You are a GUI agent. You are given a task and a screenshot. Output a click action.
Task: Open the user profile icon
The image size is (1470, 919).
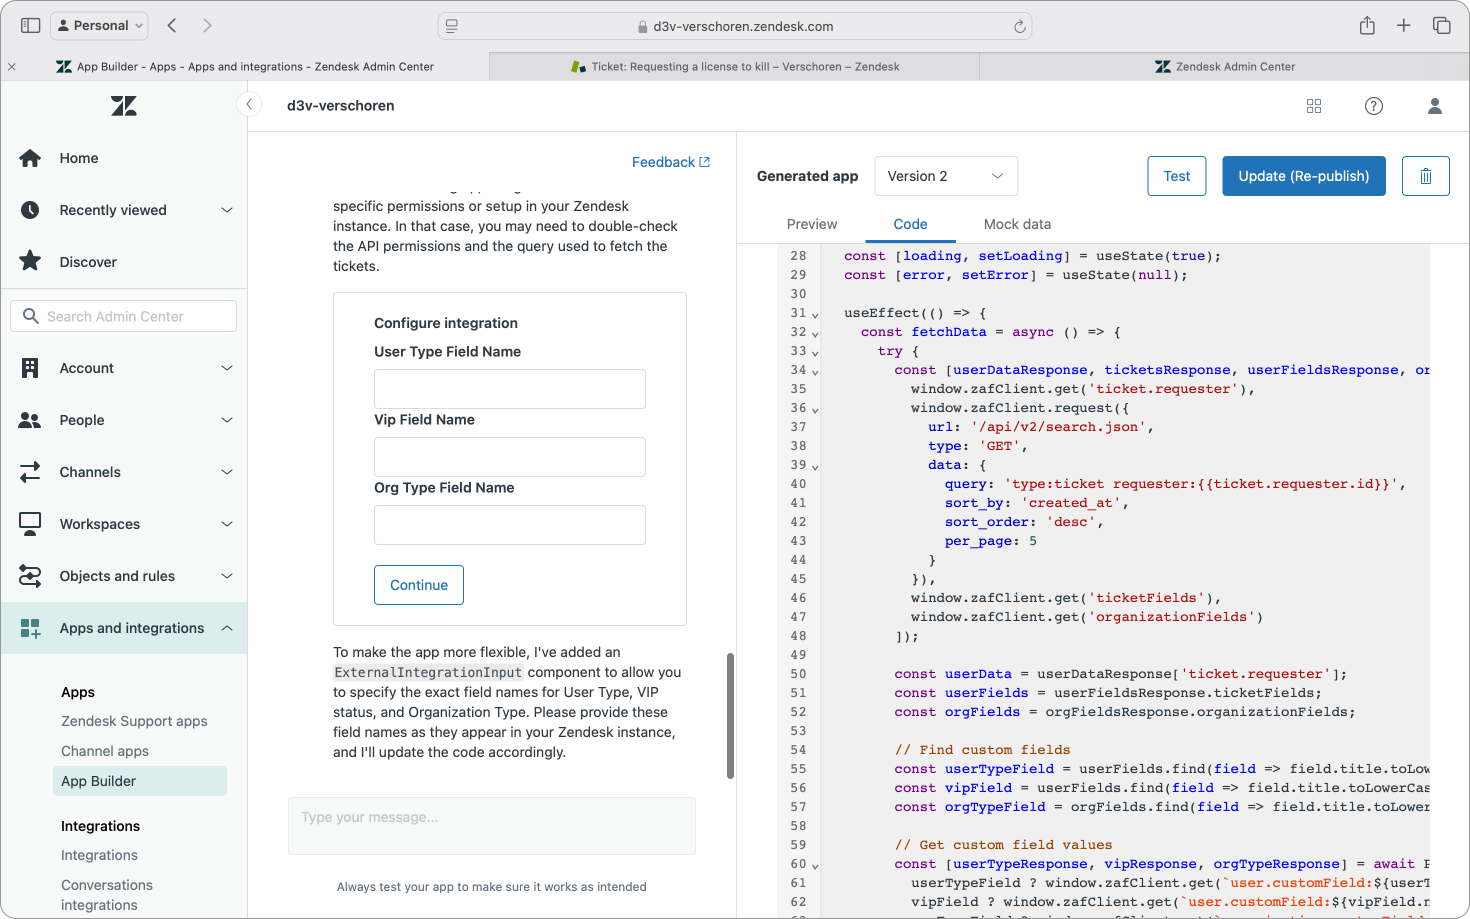[x=1435, y=106]
